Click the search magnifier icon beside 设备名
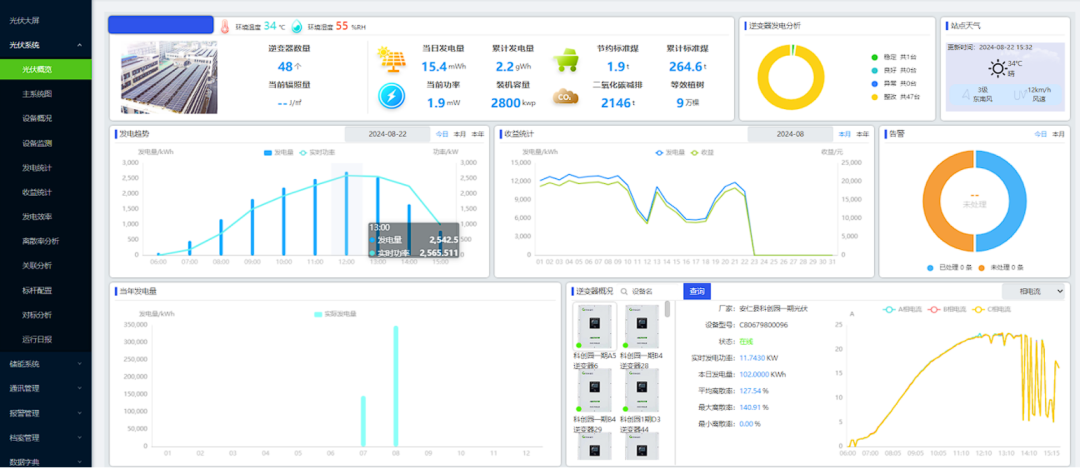The height and width of the screenshot is (468, 1080). 624,292
